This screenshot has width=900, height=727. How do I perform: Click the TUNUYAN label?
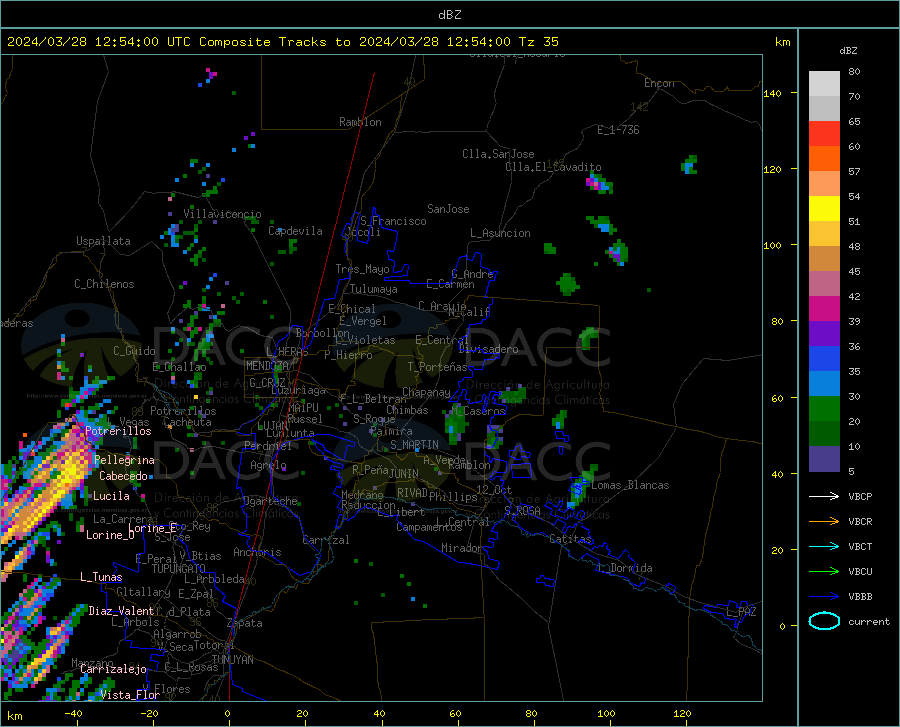pyautogui.click(x=232, y=660)
